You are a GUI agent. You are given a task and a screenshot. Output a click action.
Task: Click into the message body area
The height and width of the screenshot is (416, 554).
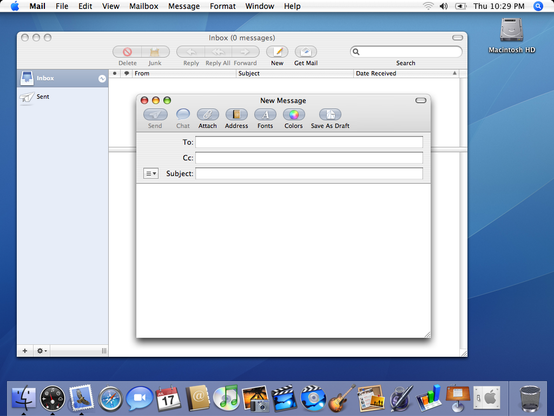click(x=283, y=260)
